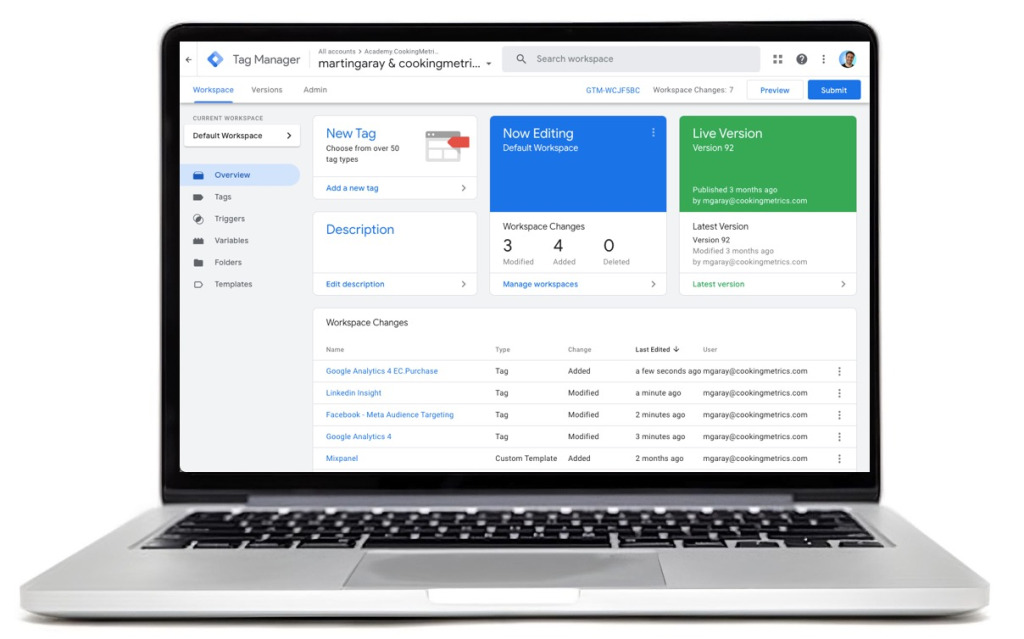Open the Google Analytics 4 EC Purchase link
1024x639 pixels.
tap(384, 370)
